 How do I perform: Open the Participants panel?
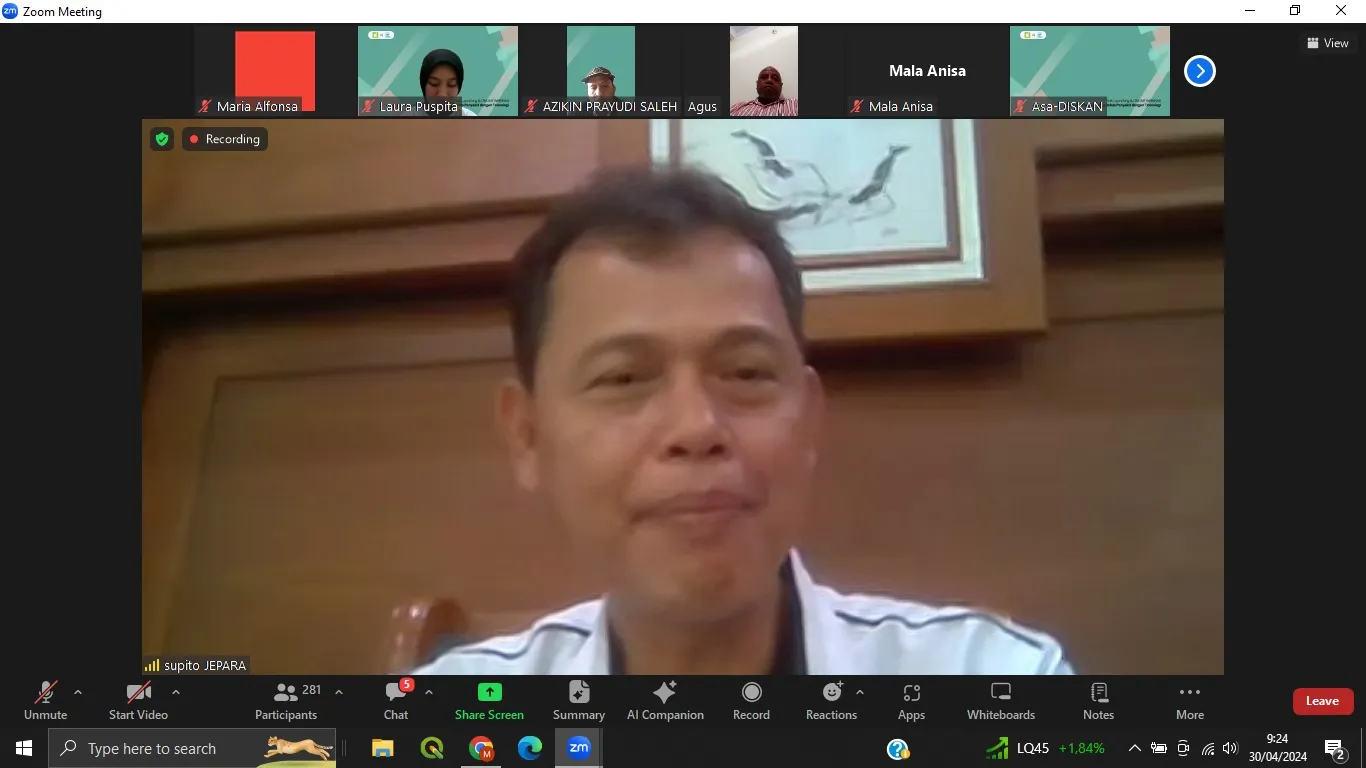click(x=286, y=700)
